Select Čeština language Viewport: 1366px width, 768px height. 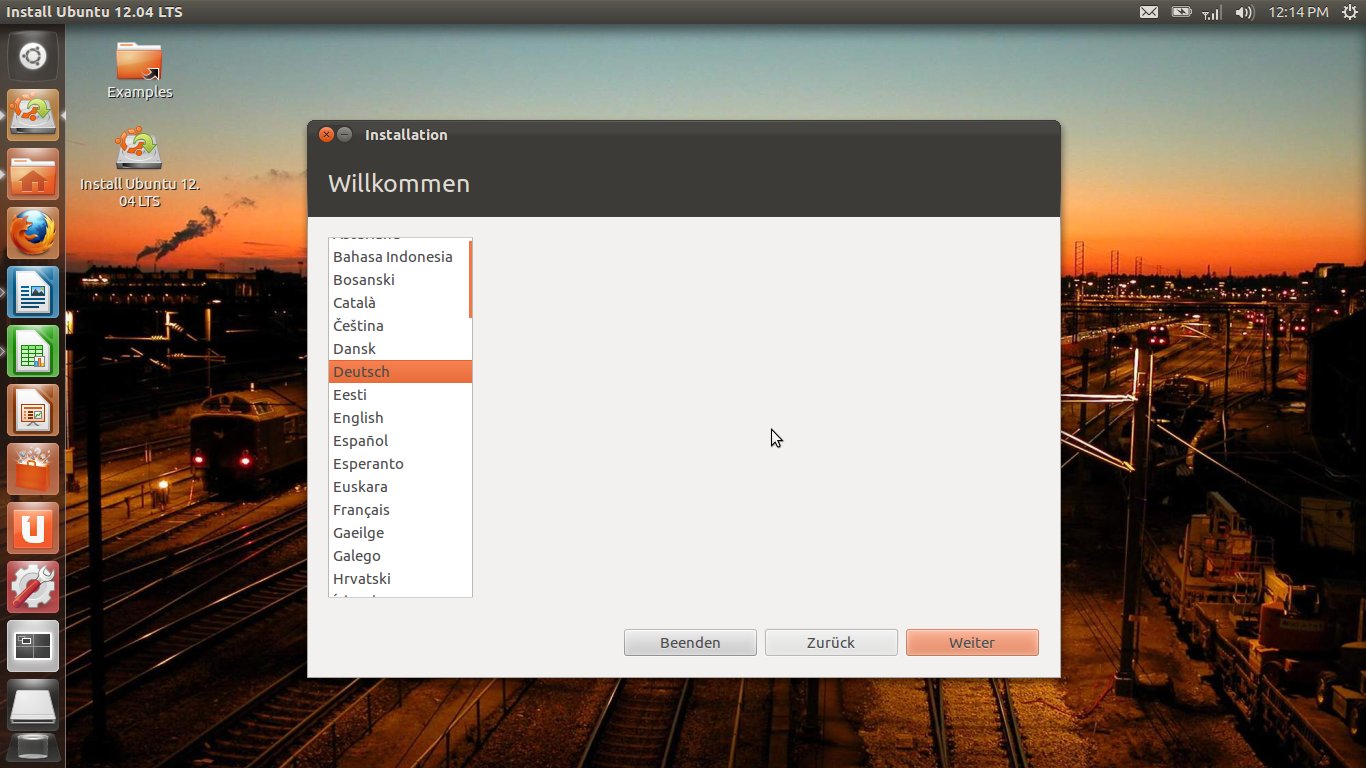pyautogui.click(x=399, y=326)
